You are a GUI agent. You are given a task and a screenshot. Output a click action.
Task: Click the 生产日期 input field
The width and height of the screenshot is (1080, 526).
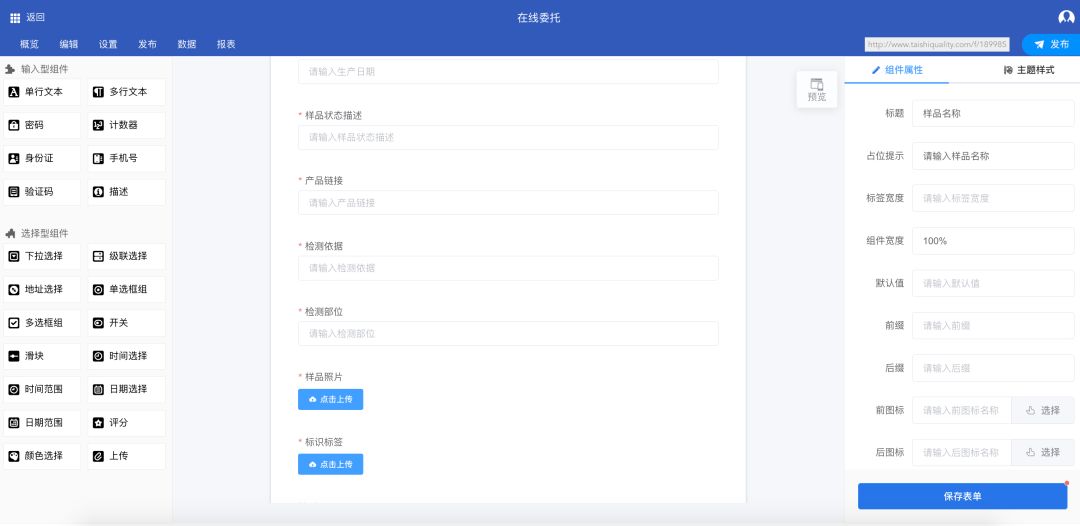508,72
